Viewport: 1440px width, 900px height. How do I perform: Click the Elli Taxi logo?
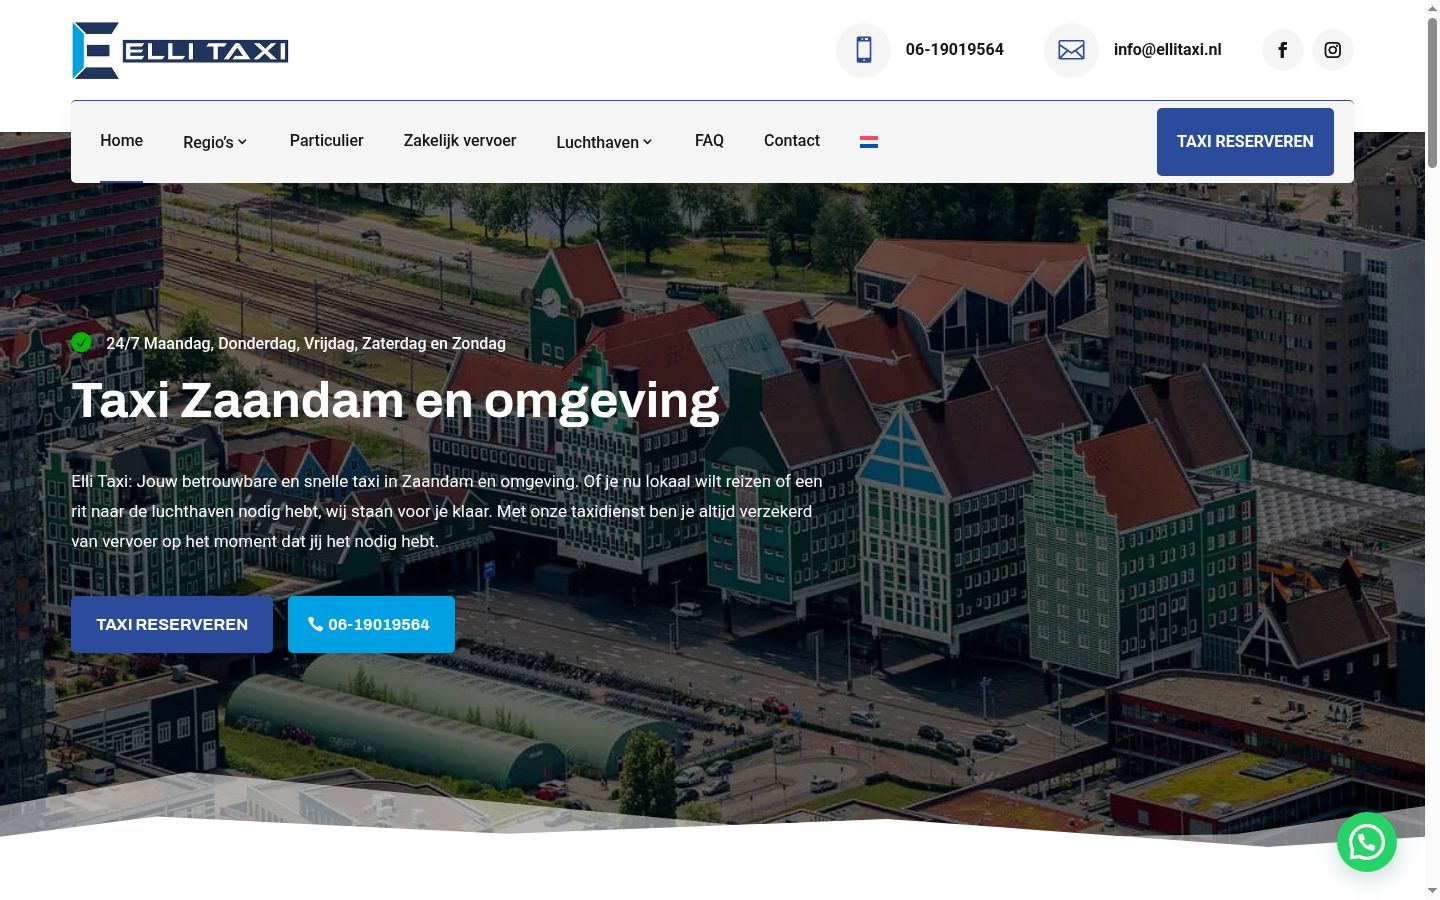click(x=180, y=50)
